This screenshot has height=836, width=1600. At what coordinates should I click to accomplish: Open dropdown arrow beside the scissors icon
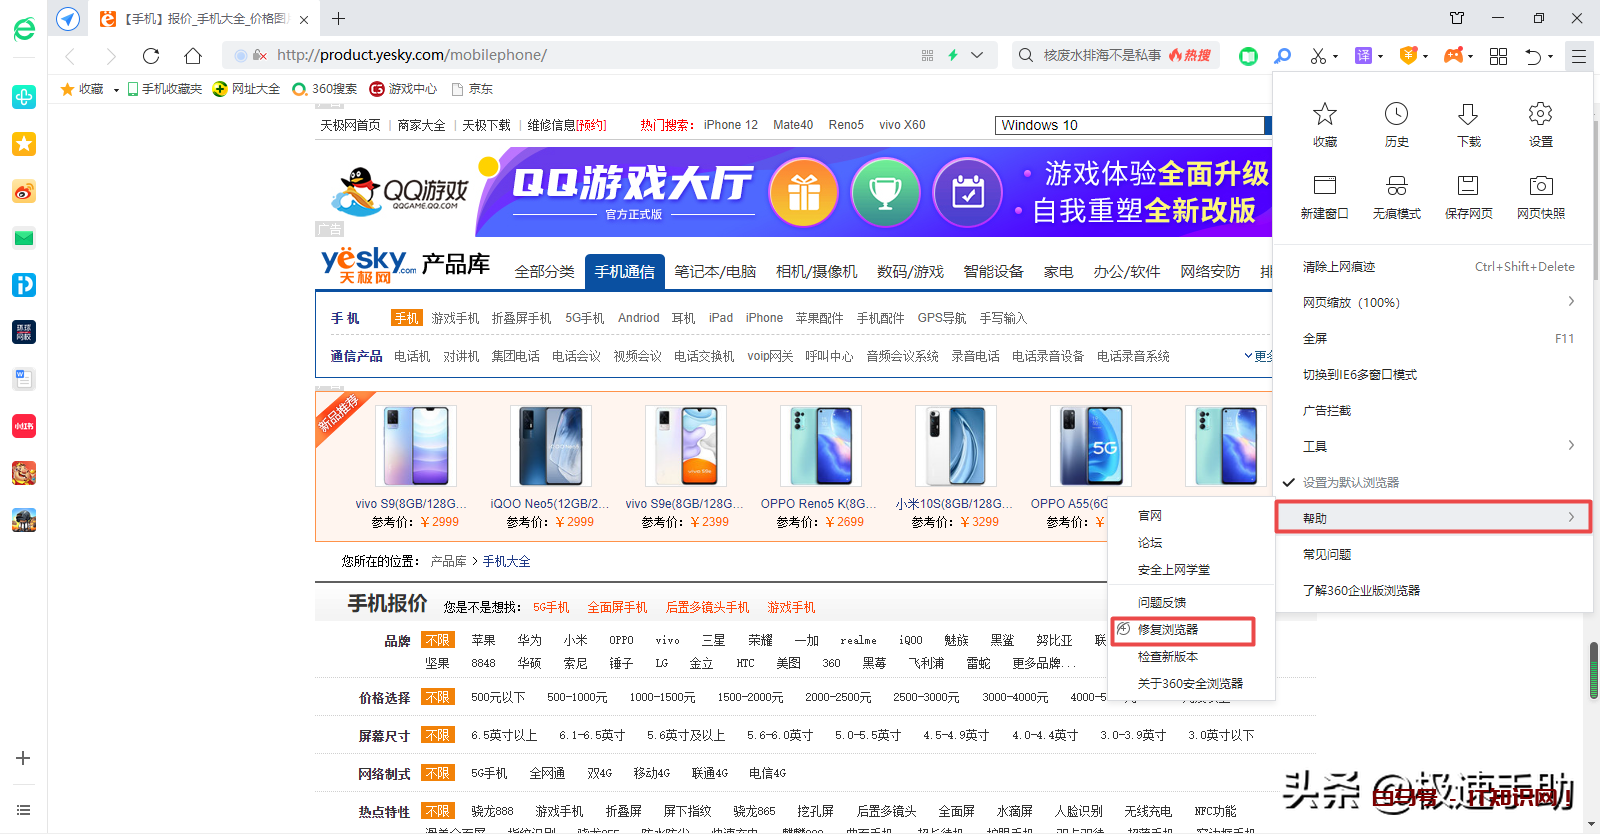[x=1336, y=57]
